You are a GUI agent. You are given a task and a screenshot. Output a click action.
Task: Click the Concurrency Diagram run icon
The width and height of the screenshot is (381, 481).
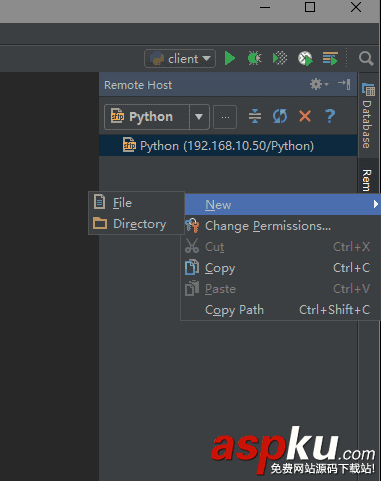point(330,58)
